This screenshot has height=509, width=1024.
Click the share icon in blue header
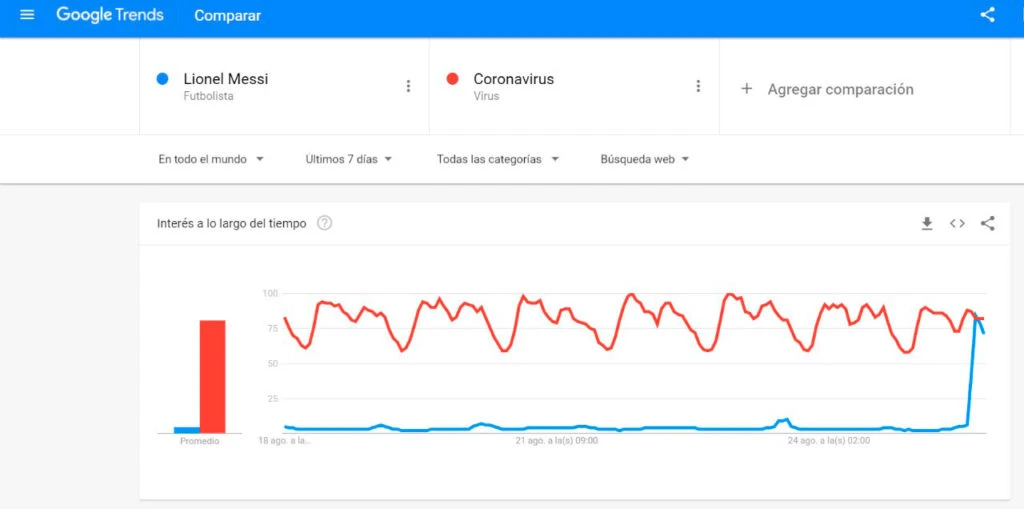tap(987, 15)
